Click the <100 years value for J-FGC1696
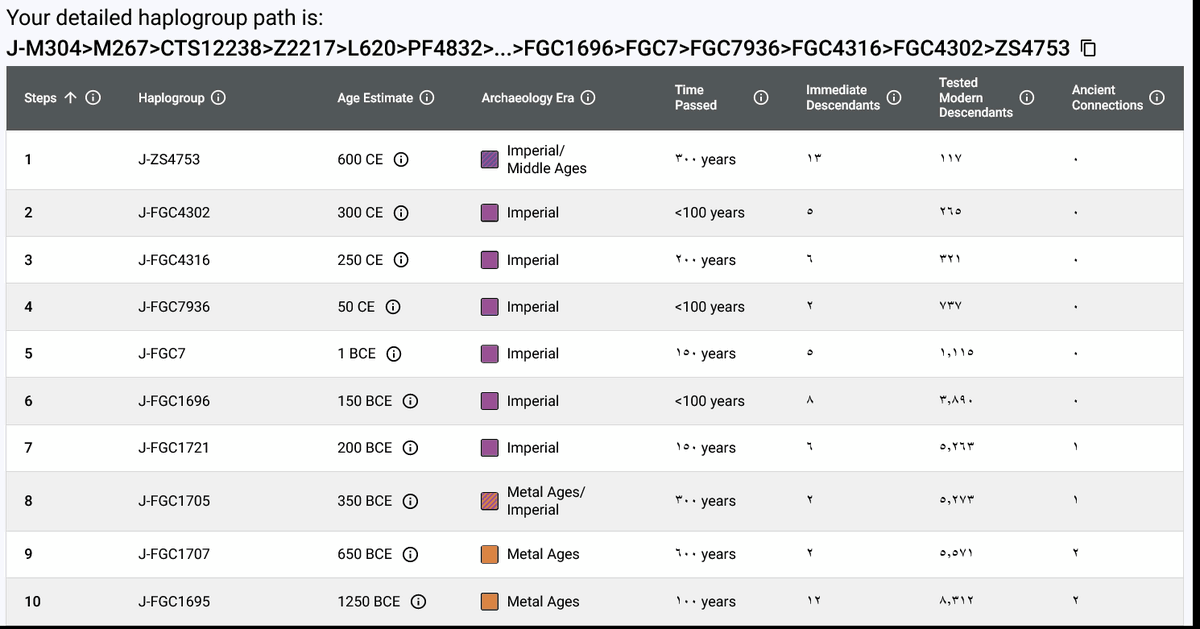 coord(710,401)
